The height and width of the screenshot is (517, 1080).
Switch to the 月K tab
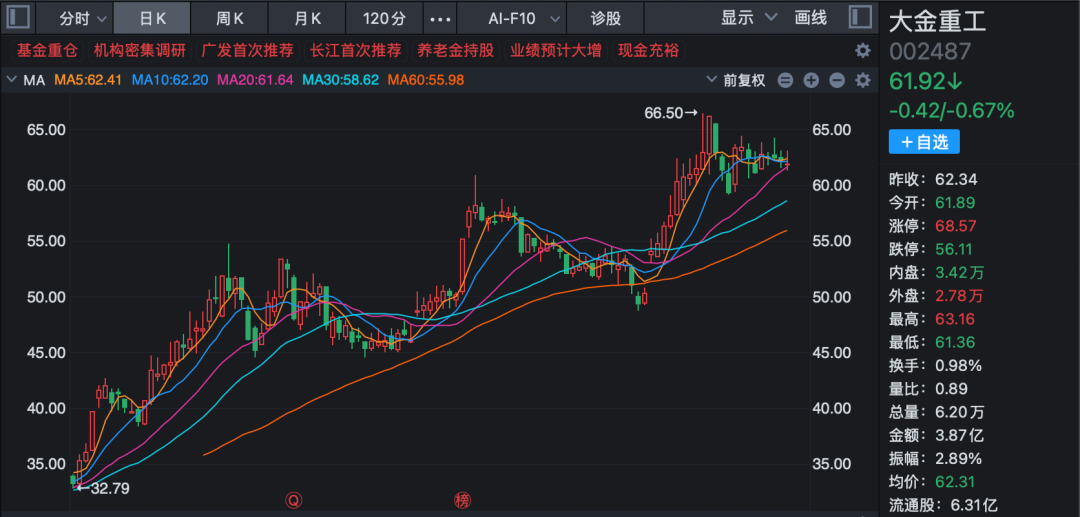[x=308, y=18]
